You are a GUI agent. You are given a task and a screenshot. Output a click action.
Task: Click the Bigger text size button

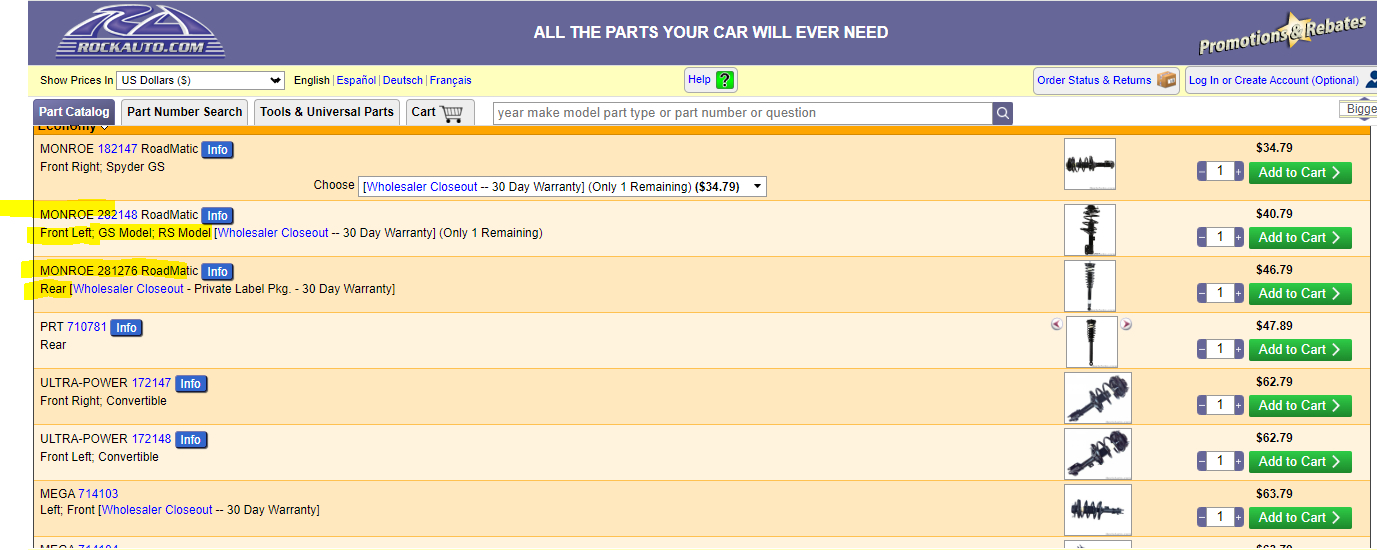pos(1358,109)
